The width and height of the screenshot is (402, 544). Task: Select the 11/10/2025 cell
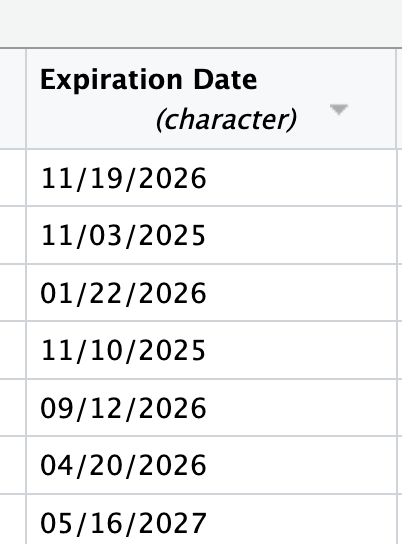click(211, 350)
